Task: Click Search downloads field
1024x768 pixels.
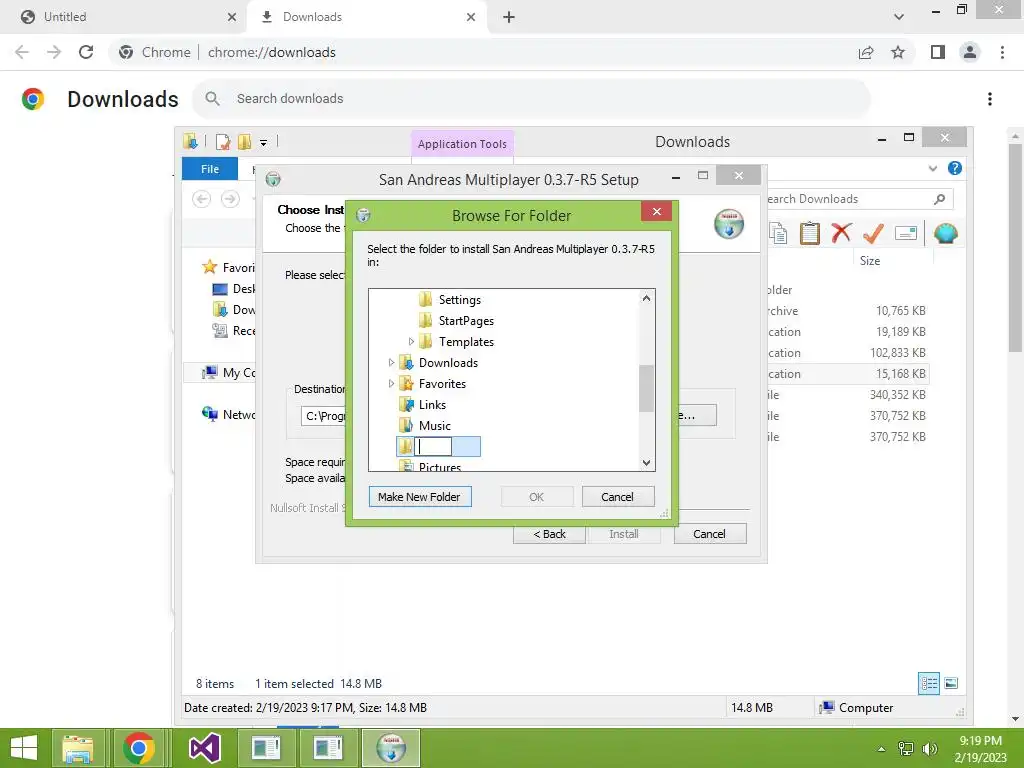Action: [531, 99]
